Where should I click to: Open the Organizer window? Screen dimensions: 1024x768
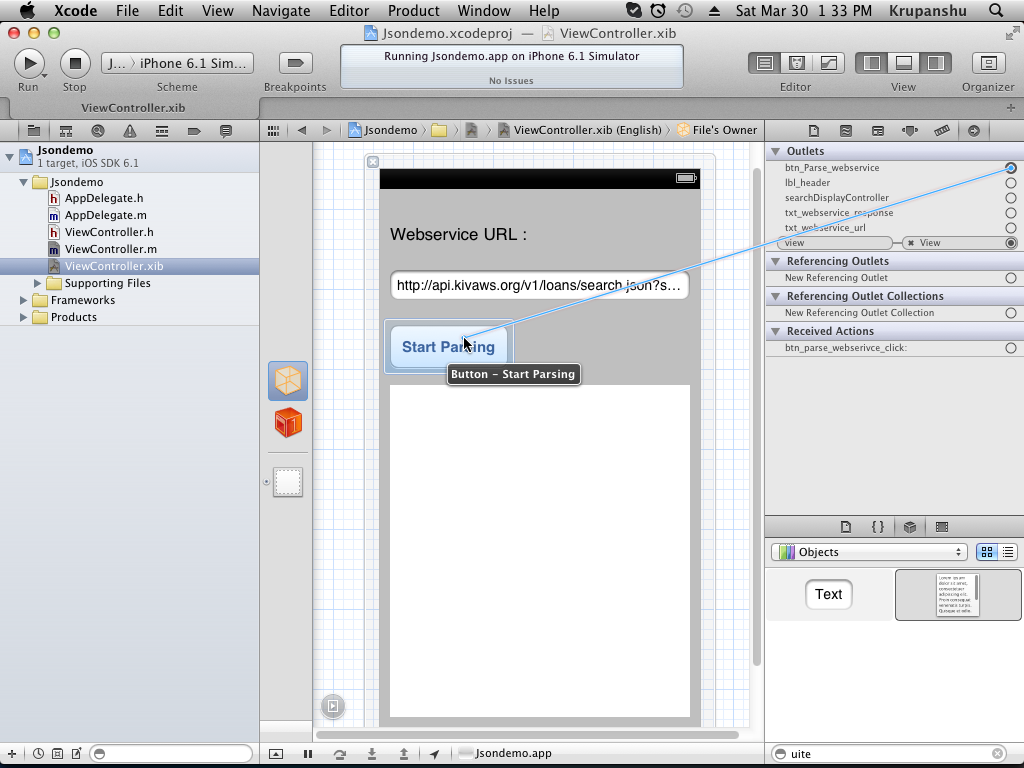[988, 63]
